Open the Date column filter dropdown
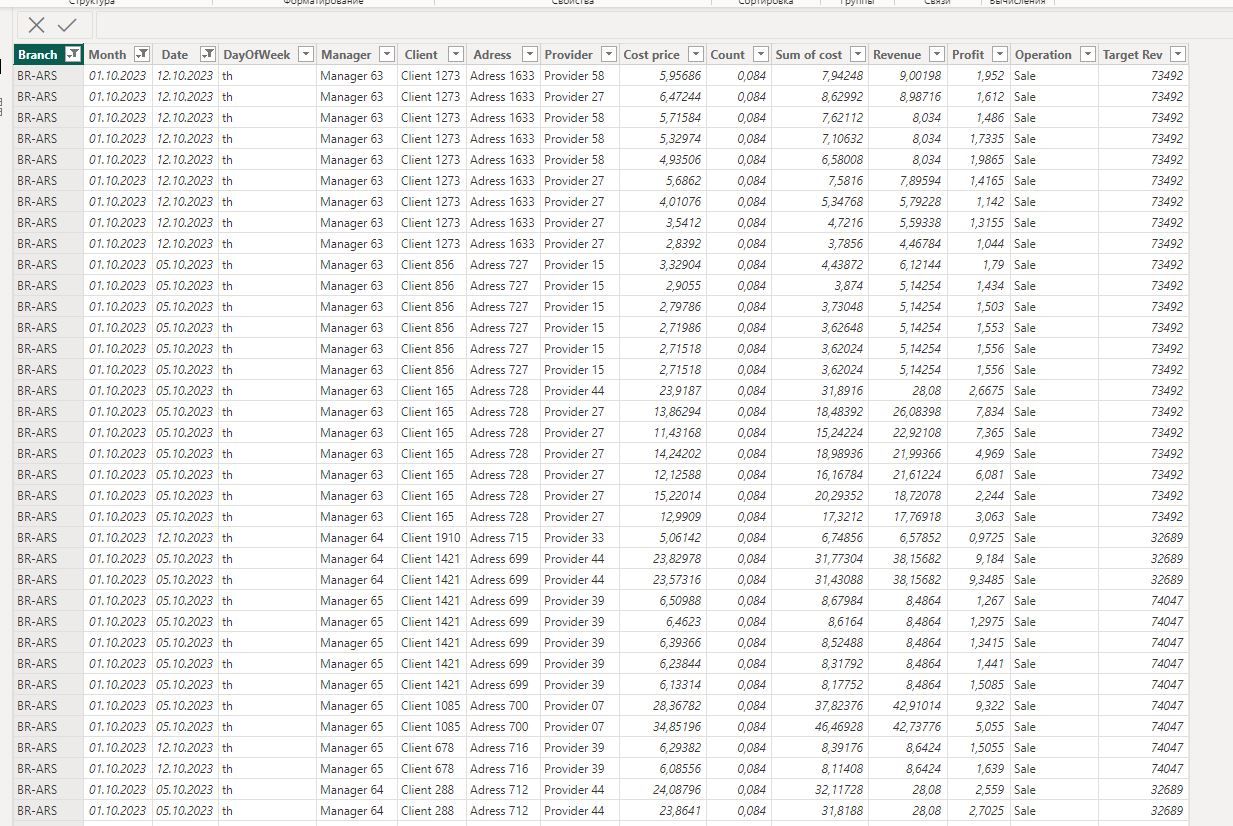This screenshot has width=1233, height=826. coord(208,55)
